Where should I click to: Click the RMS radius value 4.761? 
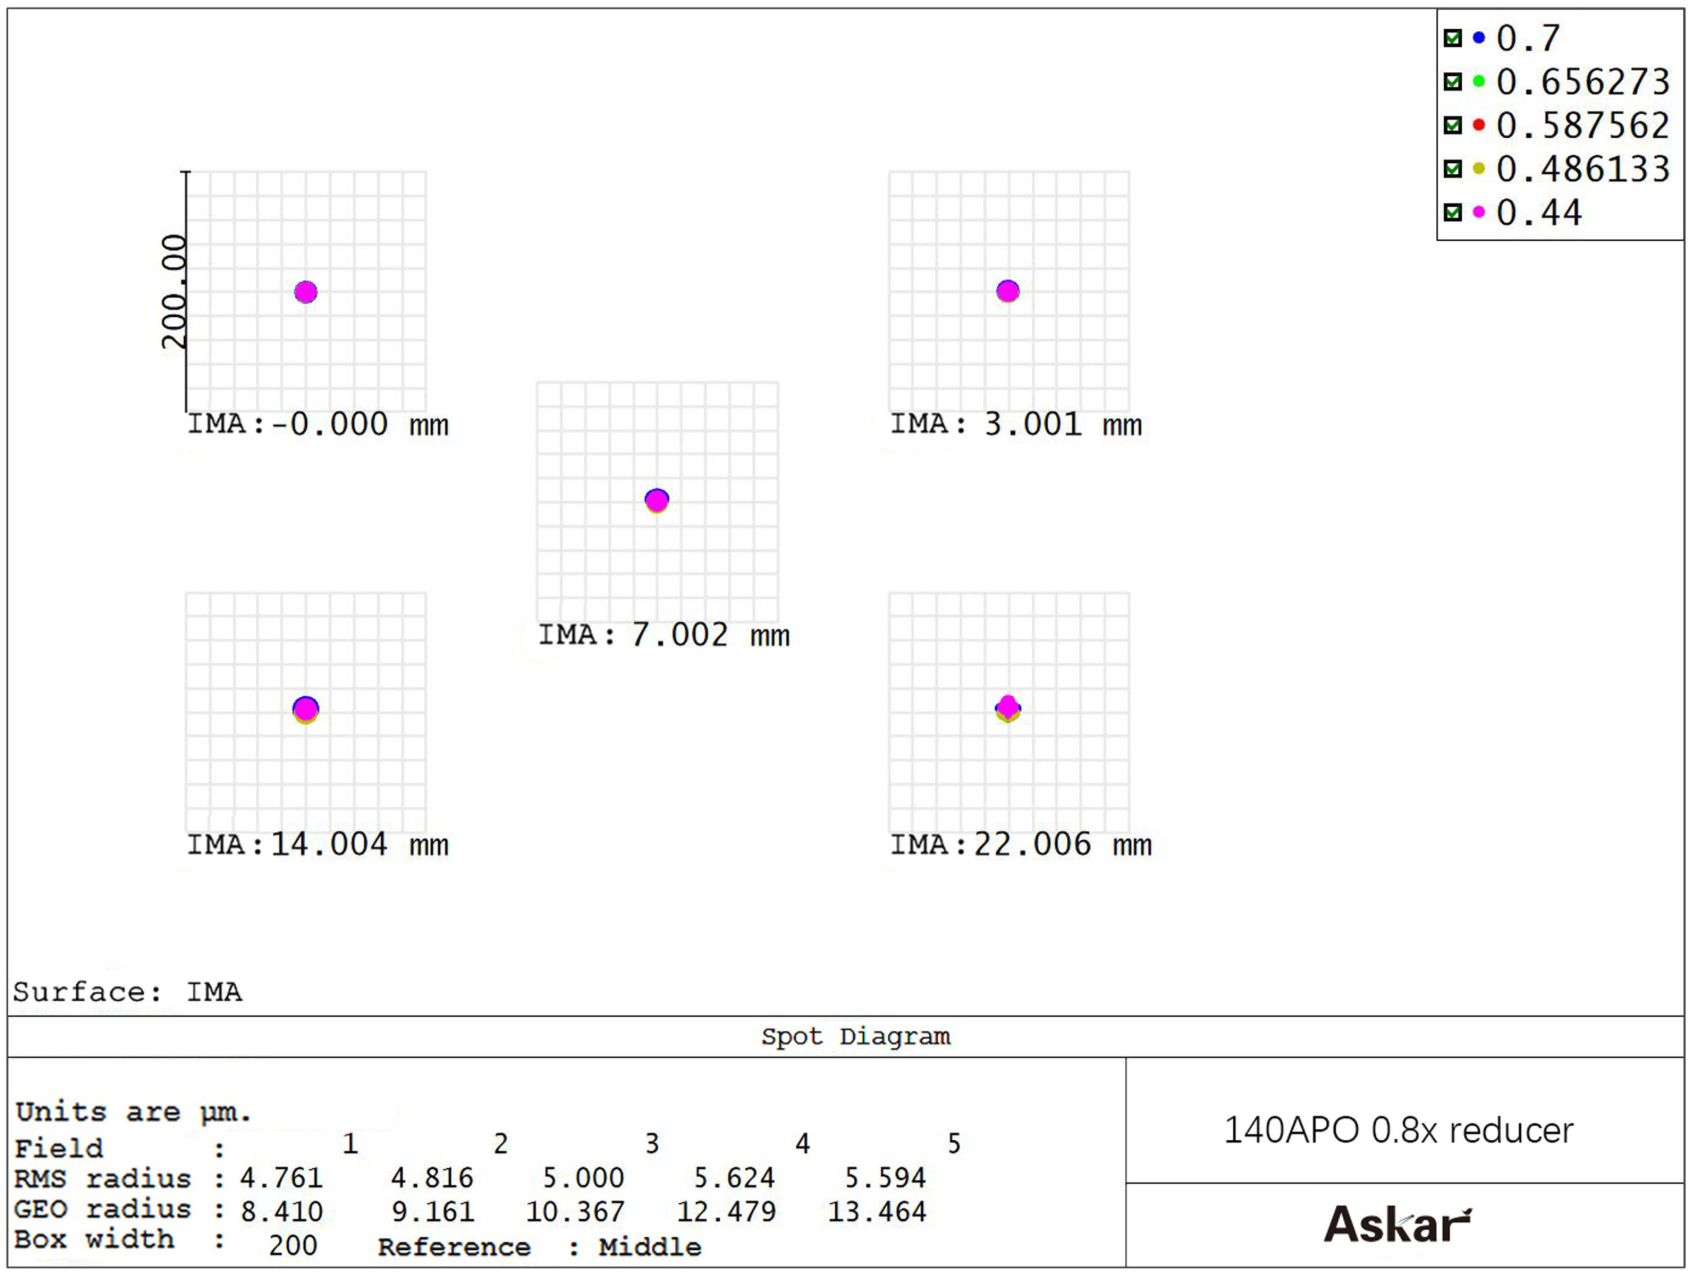[281, 1178]
